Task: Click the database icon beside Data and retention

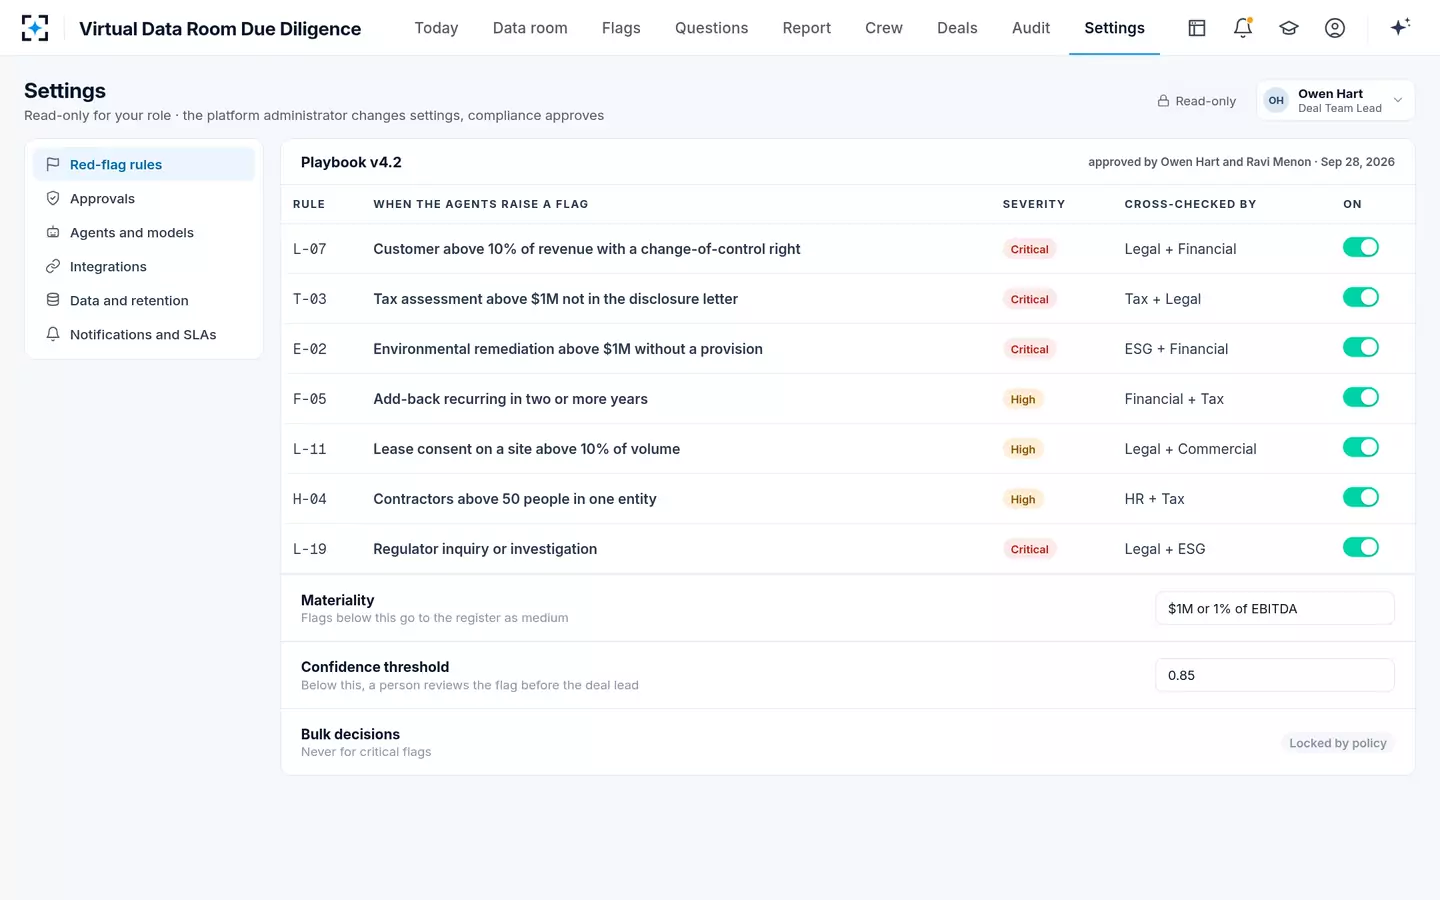Action: coord(53,300)
